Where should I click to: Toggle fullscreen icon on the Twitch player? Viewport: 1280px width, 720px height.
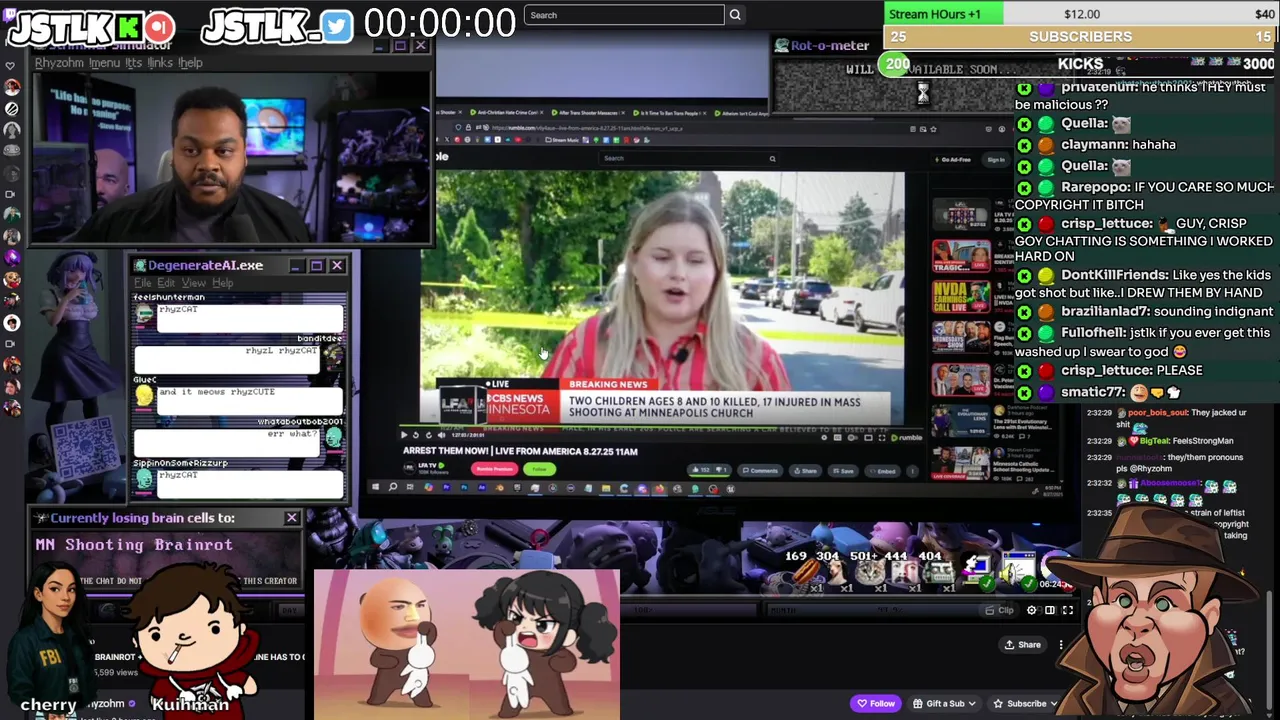pos(1068,610)
